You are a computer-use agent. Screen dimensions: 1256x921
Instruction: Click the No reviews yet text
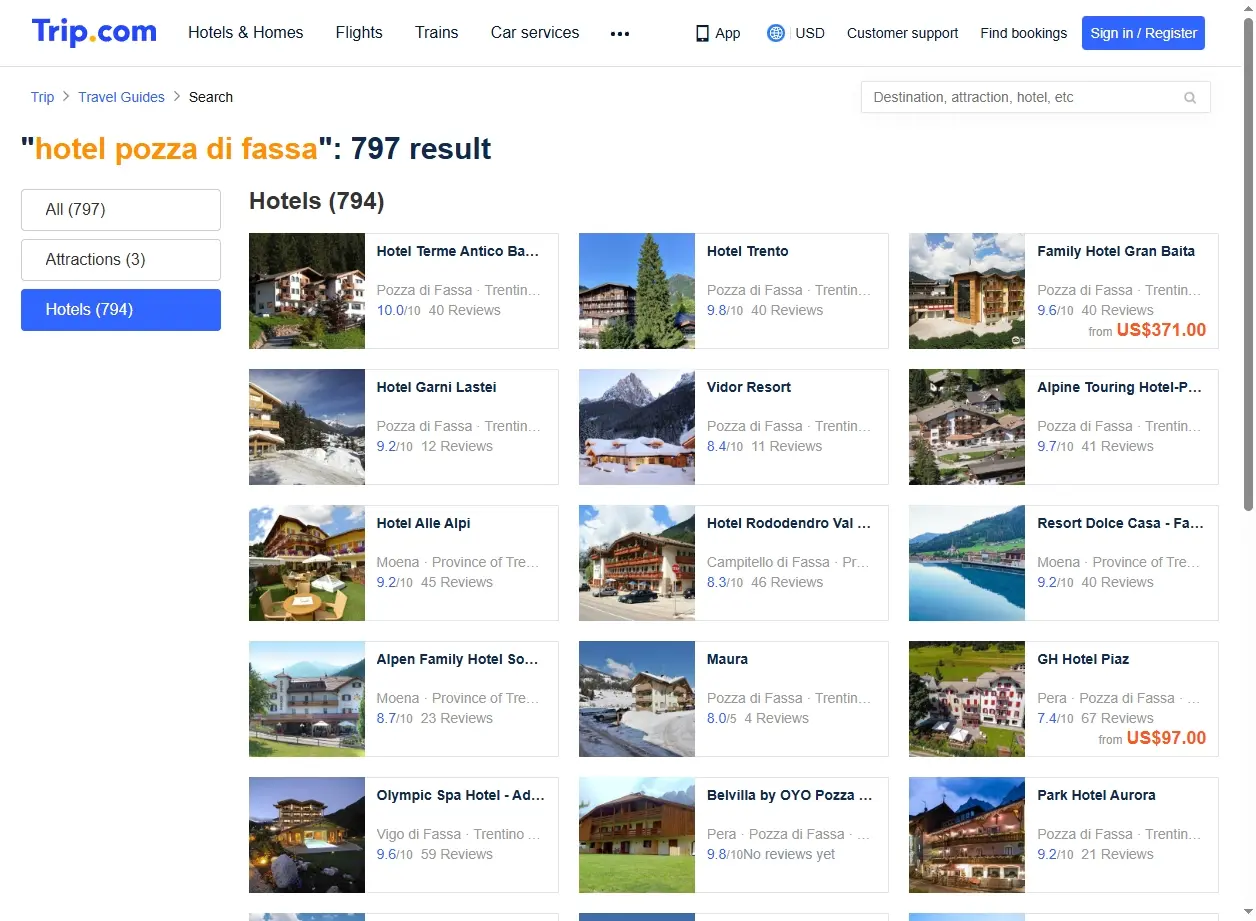tap(790, 854)
